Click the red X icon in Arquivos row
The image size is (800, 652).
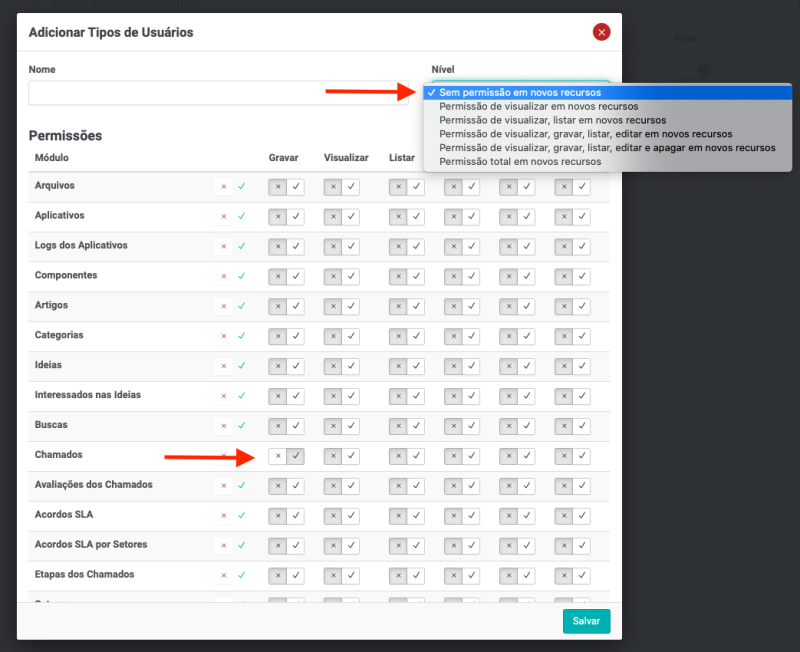223,187
